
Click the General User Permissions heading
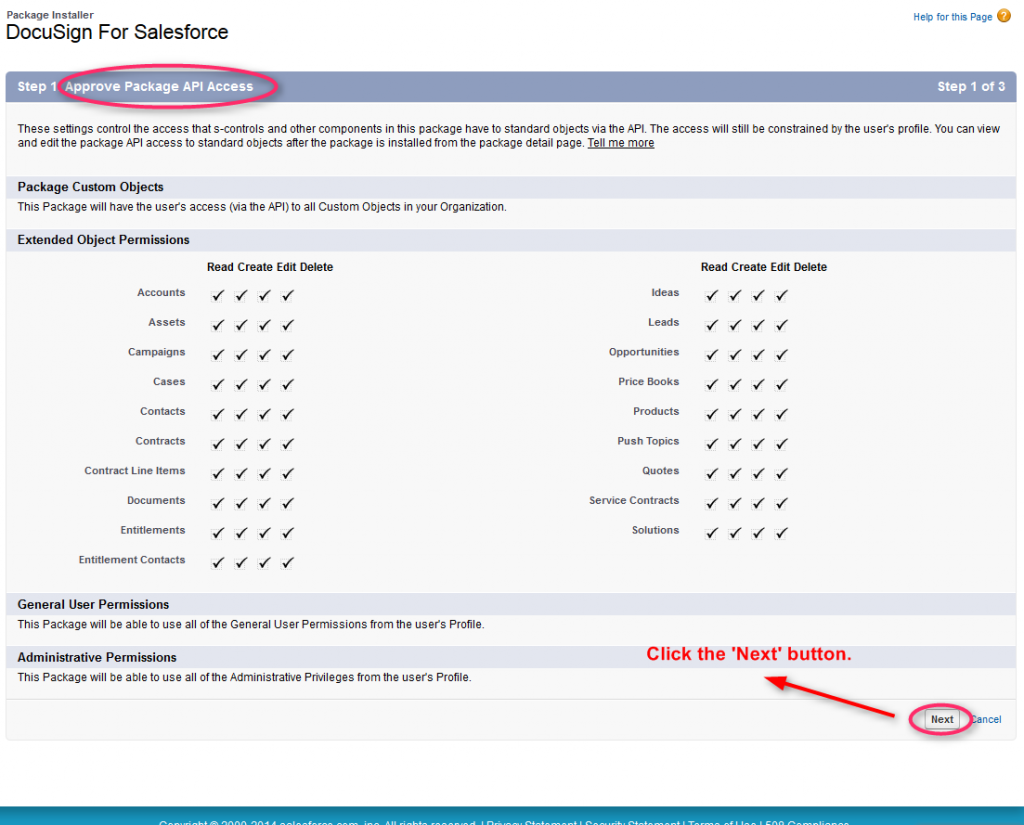point(93,605)
